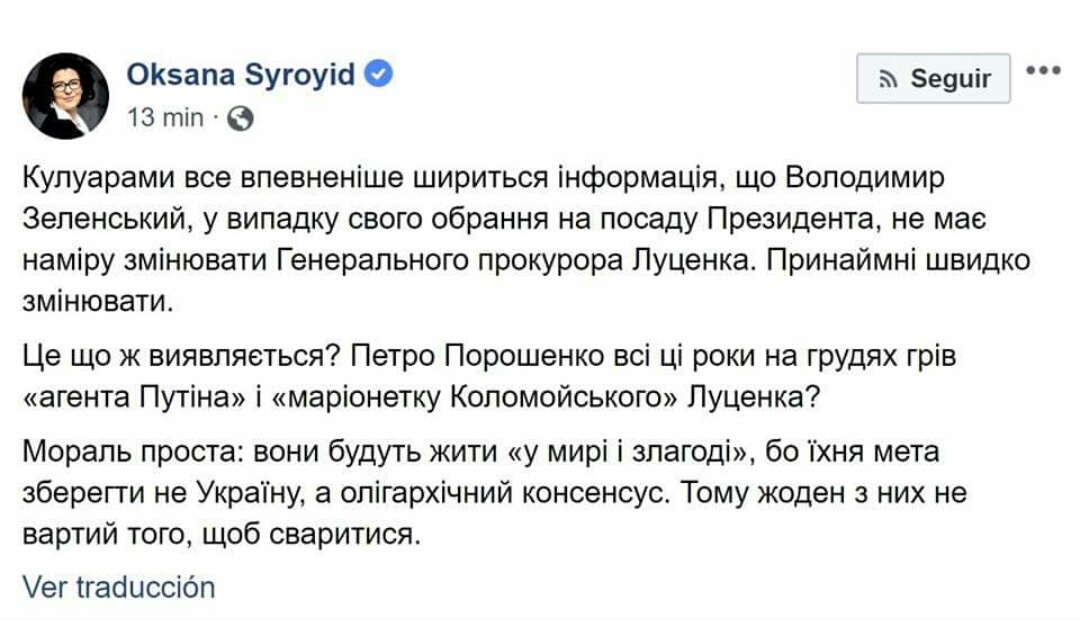
Task: Follow the page with Seguir button
Action: click(x=933, y=78)
